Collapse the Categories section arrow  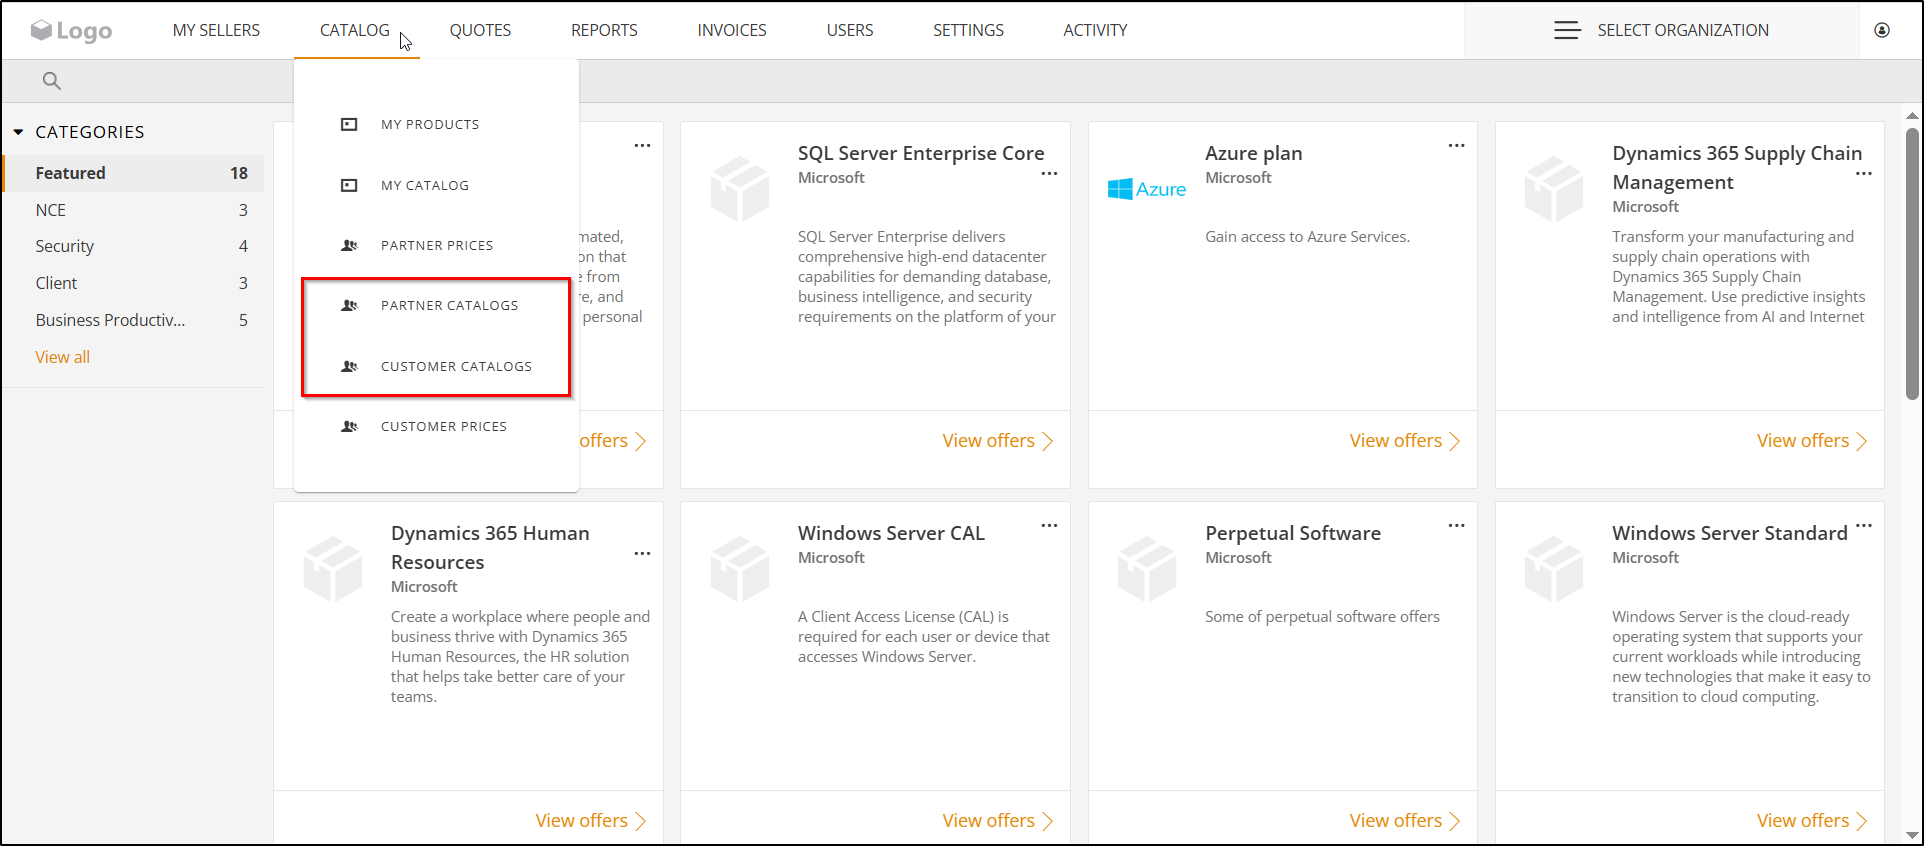point(18,132)
